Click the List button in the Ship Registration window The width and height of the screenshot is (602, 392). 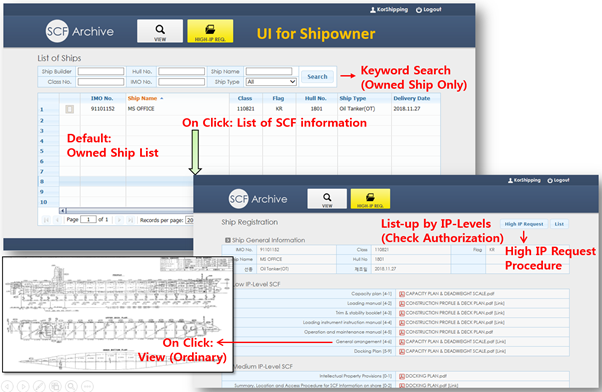tap(559, 224)
